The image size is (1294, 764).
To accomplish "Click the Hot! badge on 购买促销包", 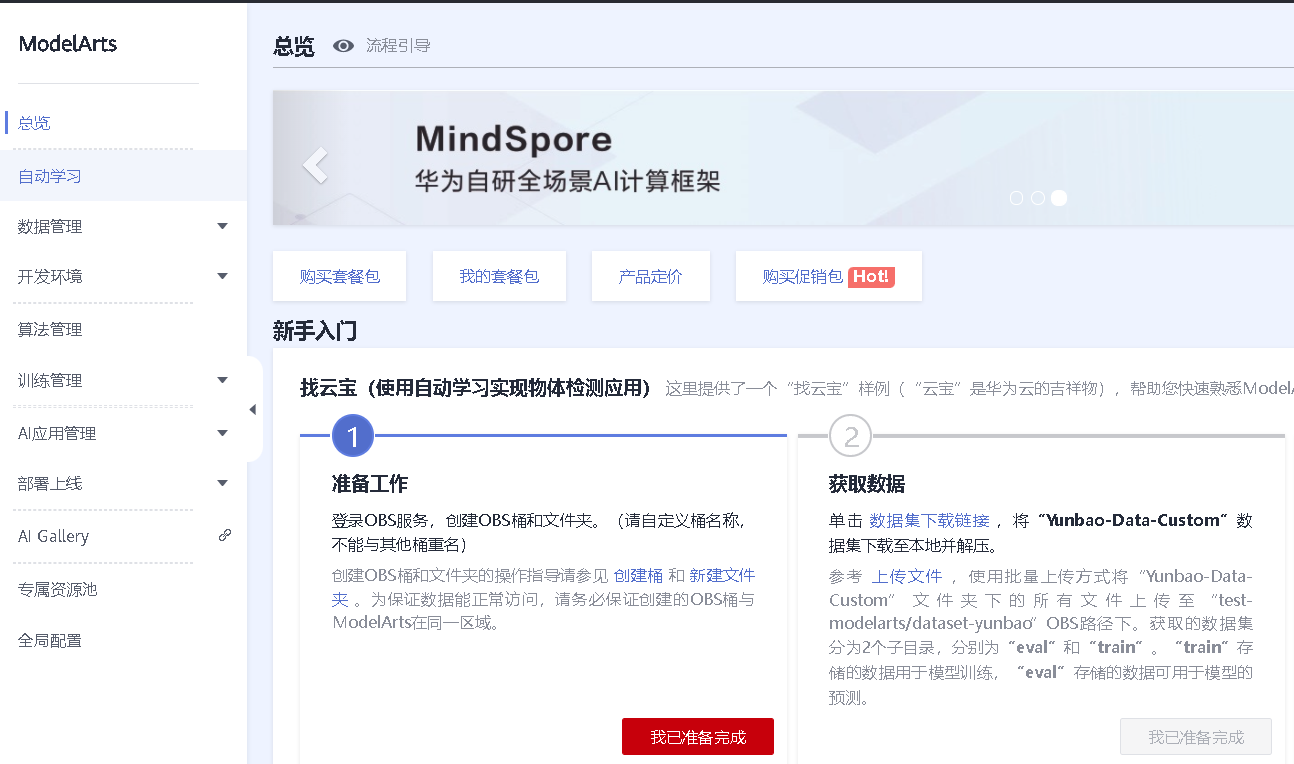I will (x=871, y=277).
